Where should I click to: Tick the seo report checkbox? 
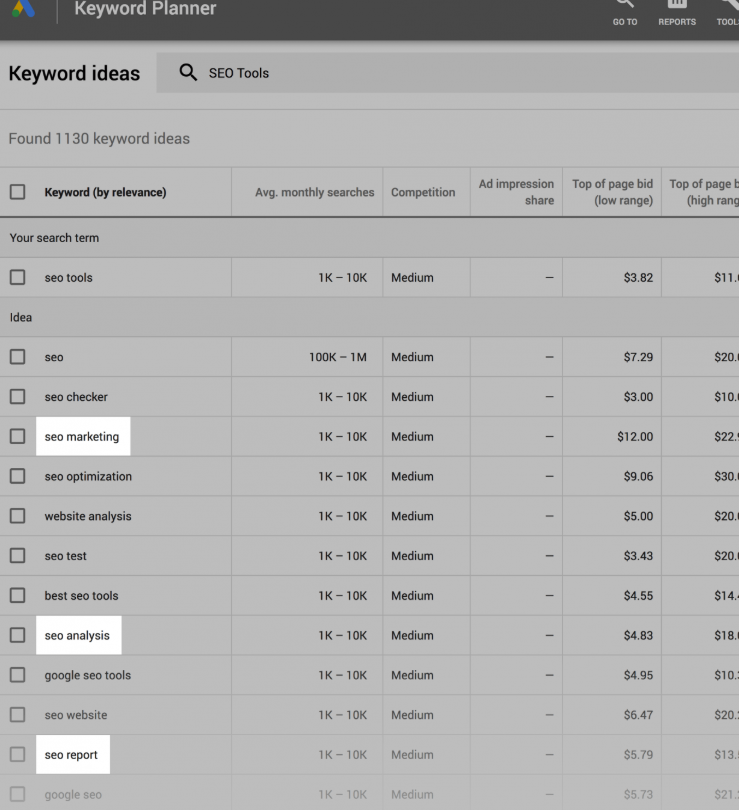[18, 755]
